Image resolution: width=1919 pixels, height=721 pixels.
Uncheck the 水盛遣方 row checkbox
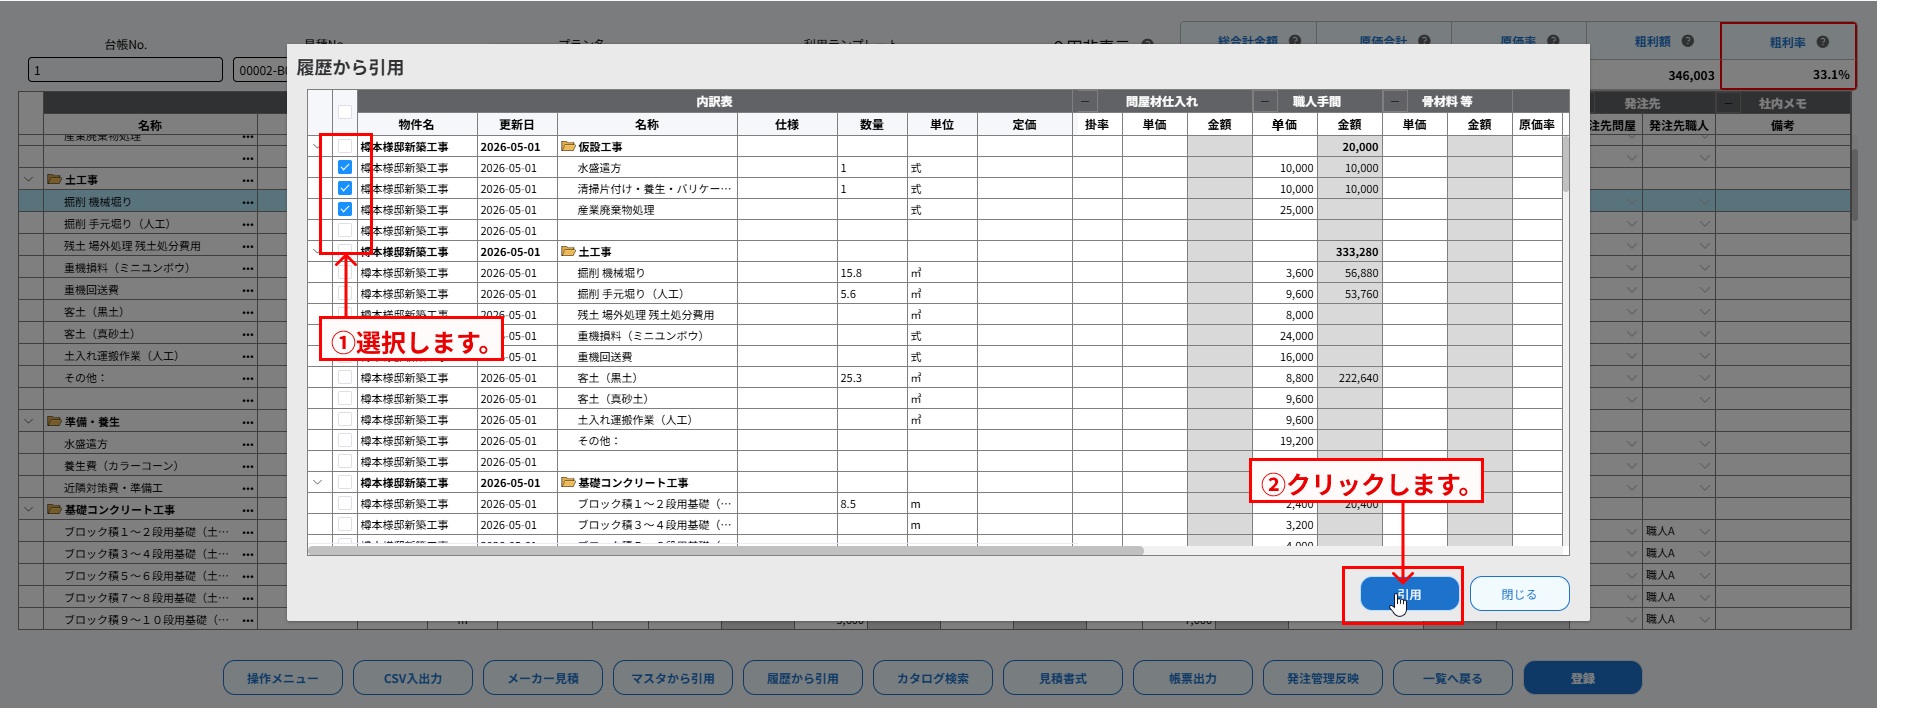345,167
